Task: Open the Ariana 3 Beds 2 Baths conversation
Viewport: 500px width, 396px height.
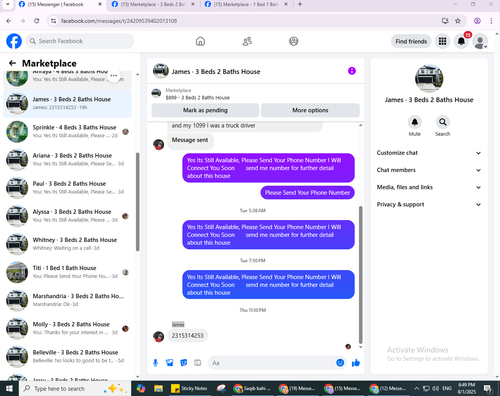Action: point(67,160)
